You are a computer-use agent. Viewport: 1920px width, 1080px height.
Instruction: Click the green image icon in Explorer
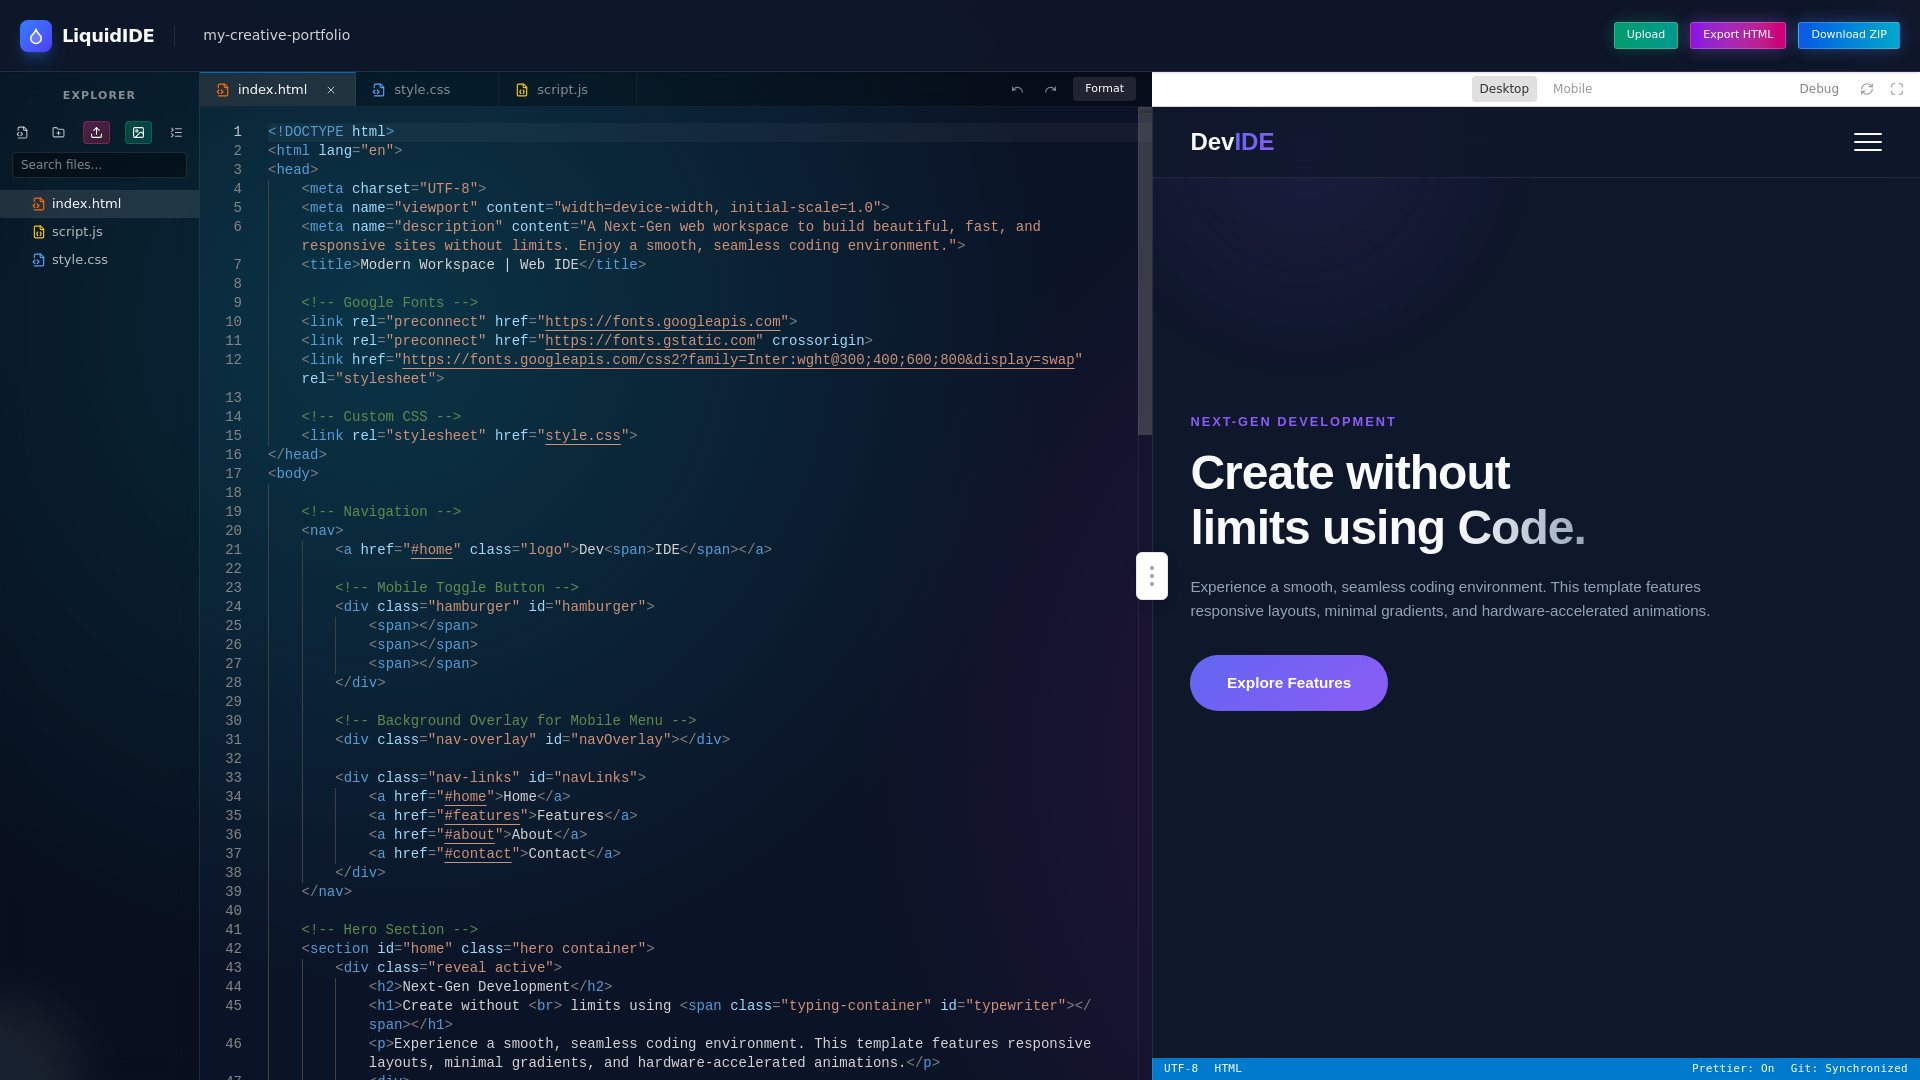pos(138,132)
